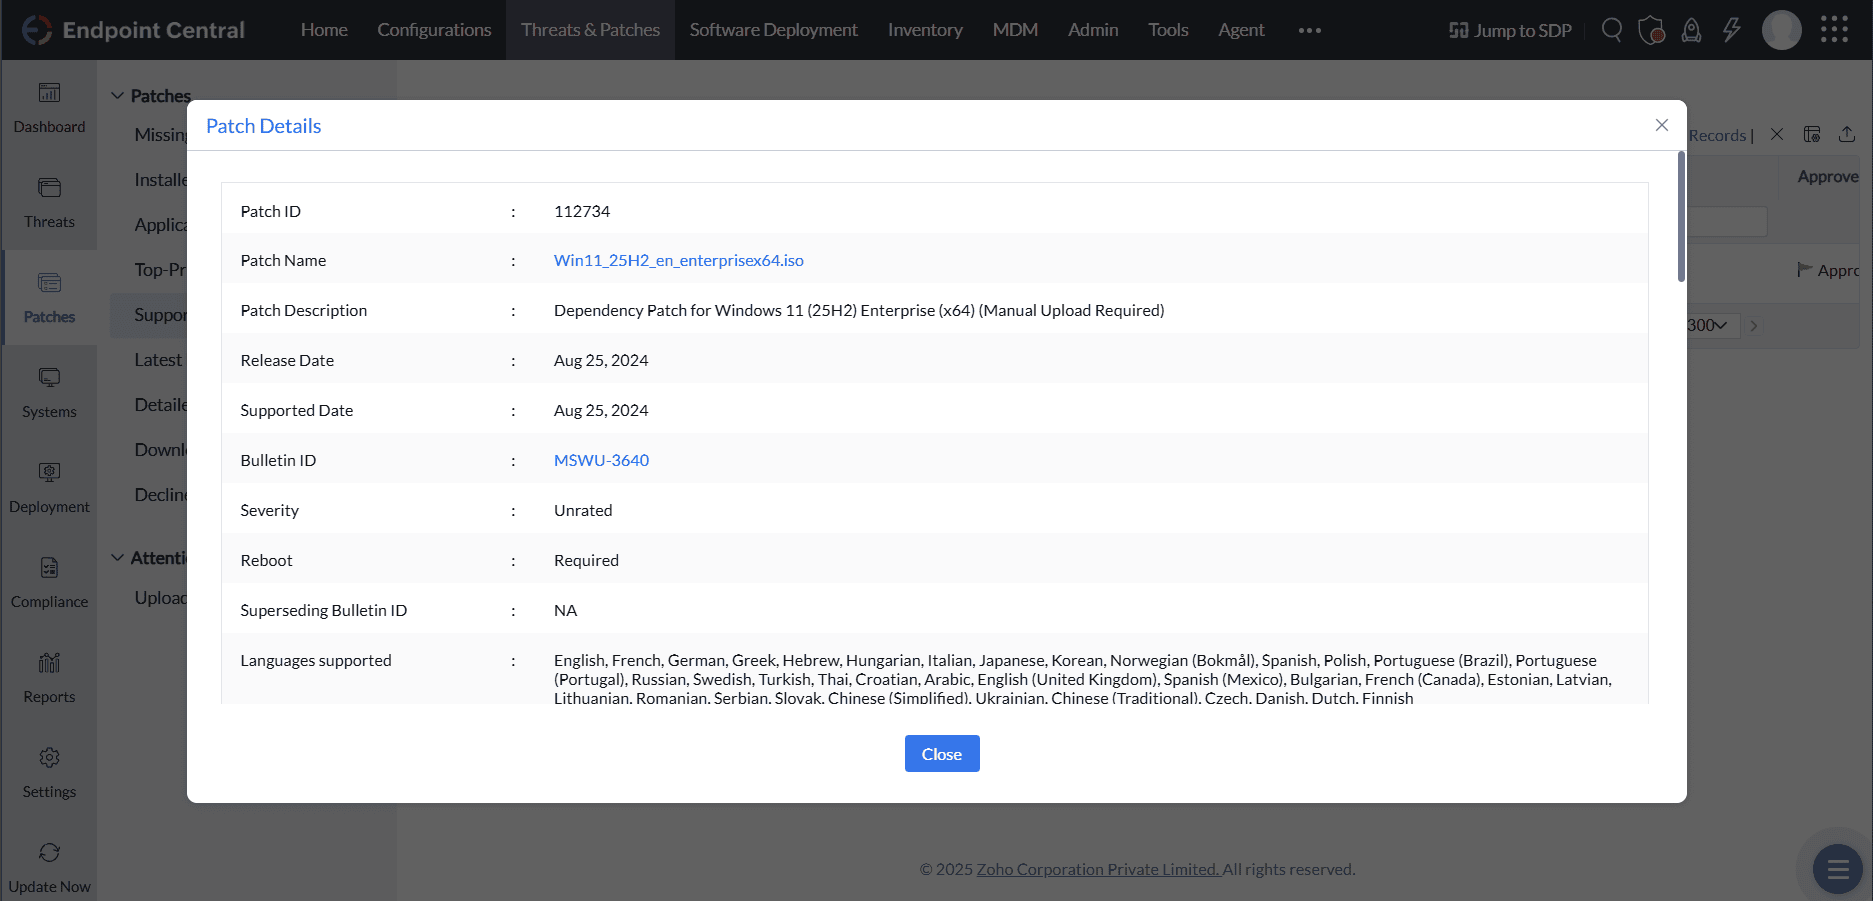This screenshot has height=901, width=1873.
Task: Click the Release Date value Aug 25, 2024
Action: pyautogui.click(x=601, y=360)
